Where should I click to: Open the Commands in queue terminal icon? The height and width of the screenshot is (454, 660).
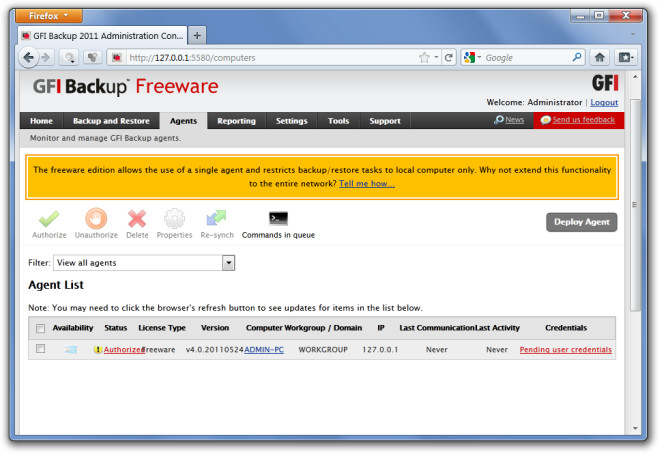tap(278, 218)
